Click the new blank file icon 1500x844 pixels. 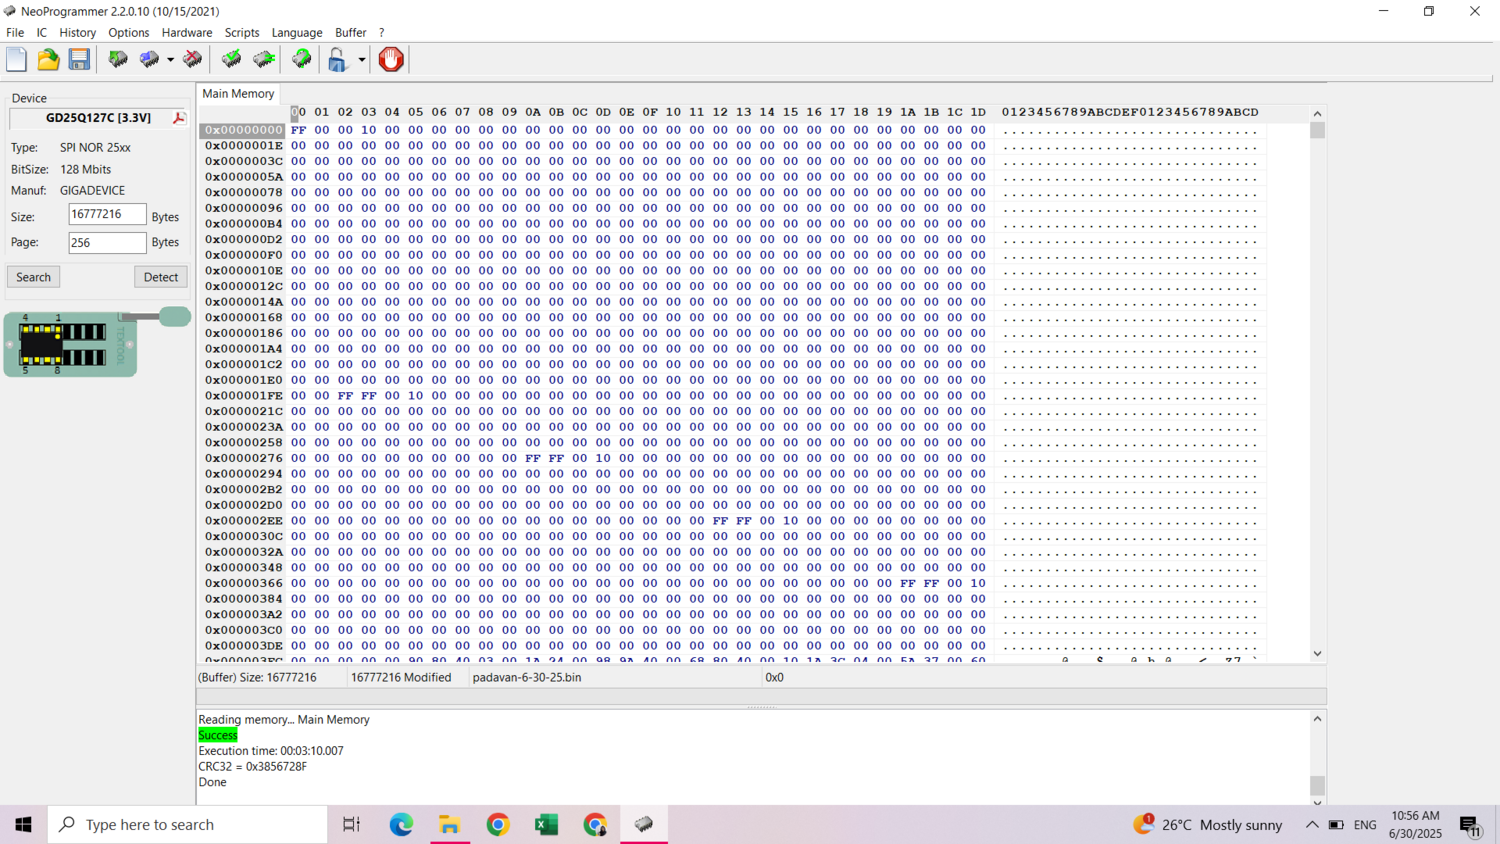(16, 60)
